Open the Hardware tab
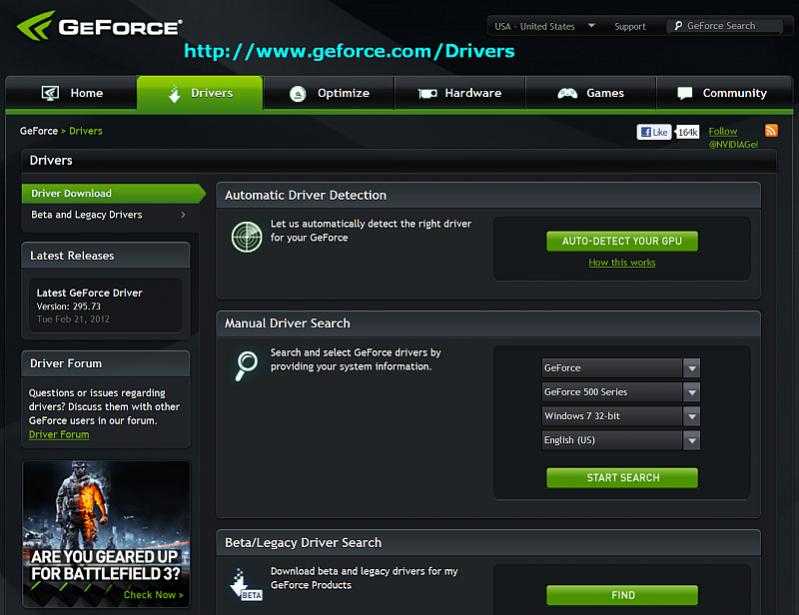Image resolution: width=799 pixels, height=615 pixels. [460, 93]
